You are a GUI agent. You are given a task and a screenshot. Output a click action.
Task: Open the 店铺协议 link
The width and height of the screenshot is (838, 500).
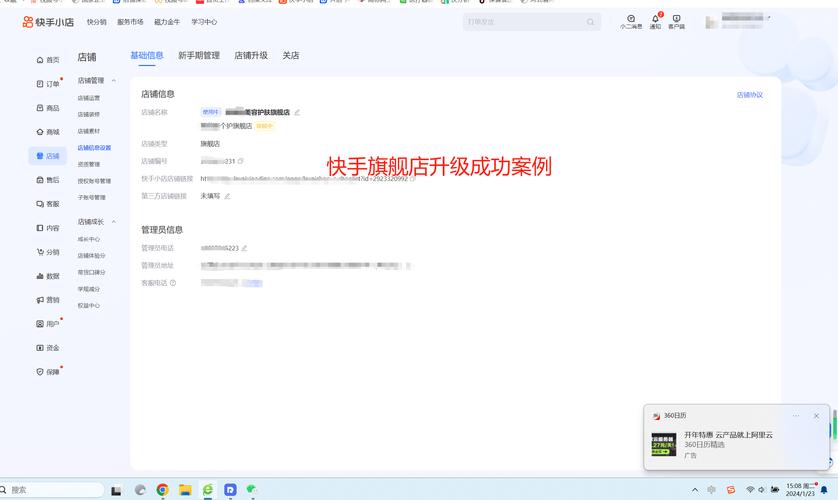click(749, 95)
